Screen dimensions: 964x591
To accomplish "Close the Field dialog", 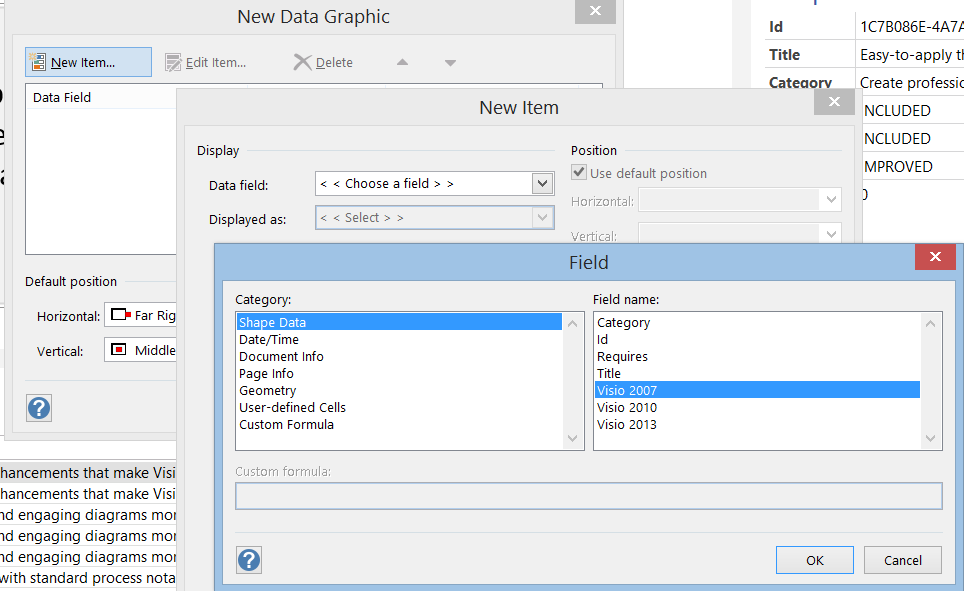I will coord(935,256).
